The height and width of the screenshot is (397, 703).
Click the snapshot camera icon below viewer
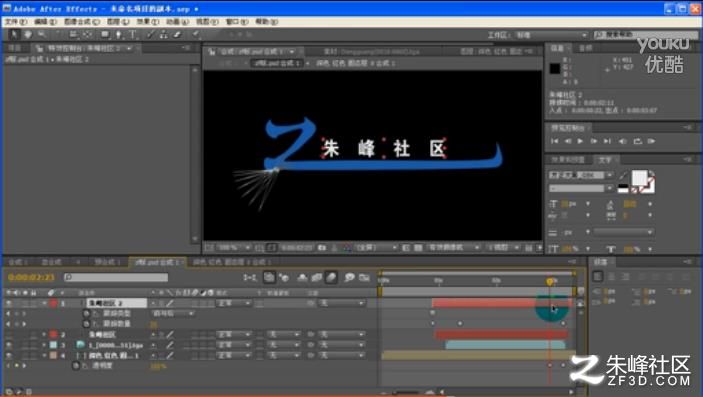pyautogui.click(x=322, y=248)
